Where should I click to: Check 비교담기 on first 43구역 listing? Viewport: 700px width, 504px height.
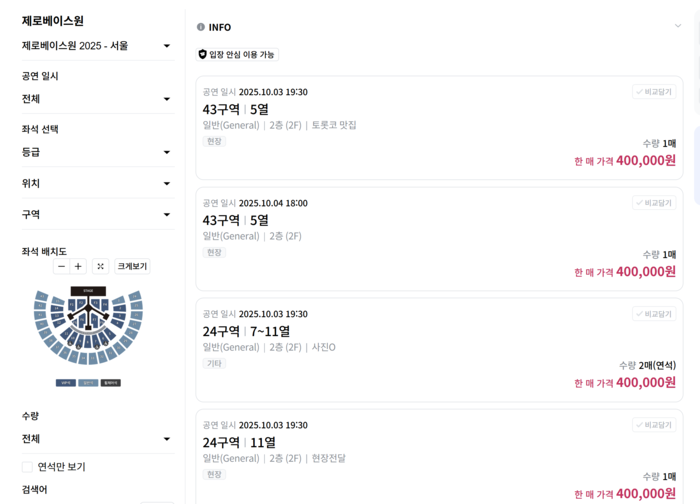[654, 92]
